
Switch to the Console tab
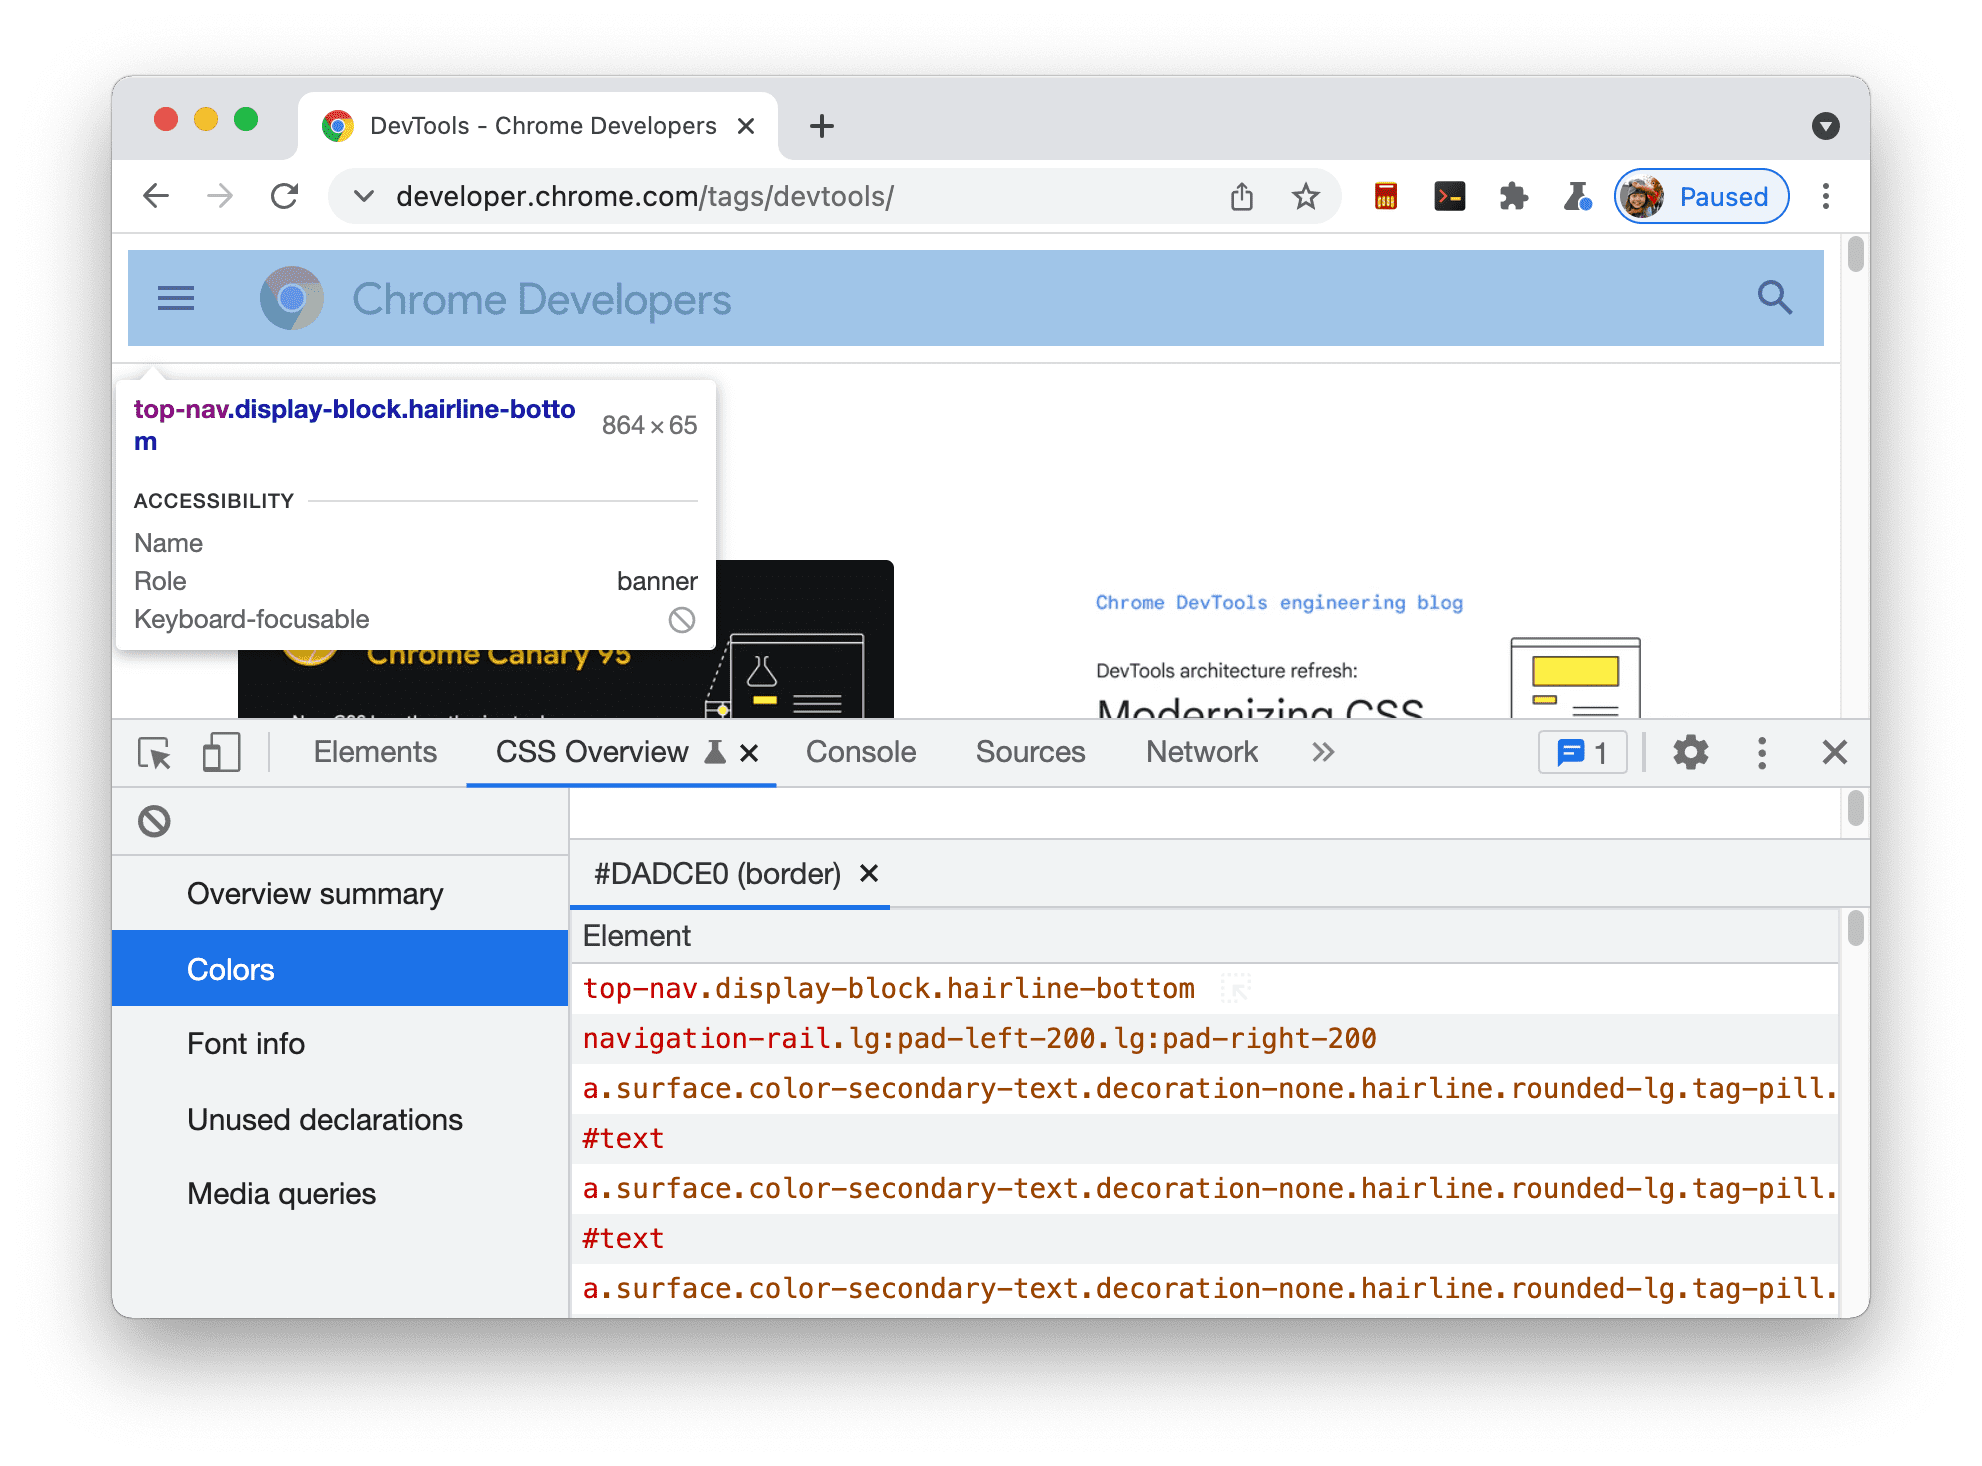859,751
